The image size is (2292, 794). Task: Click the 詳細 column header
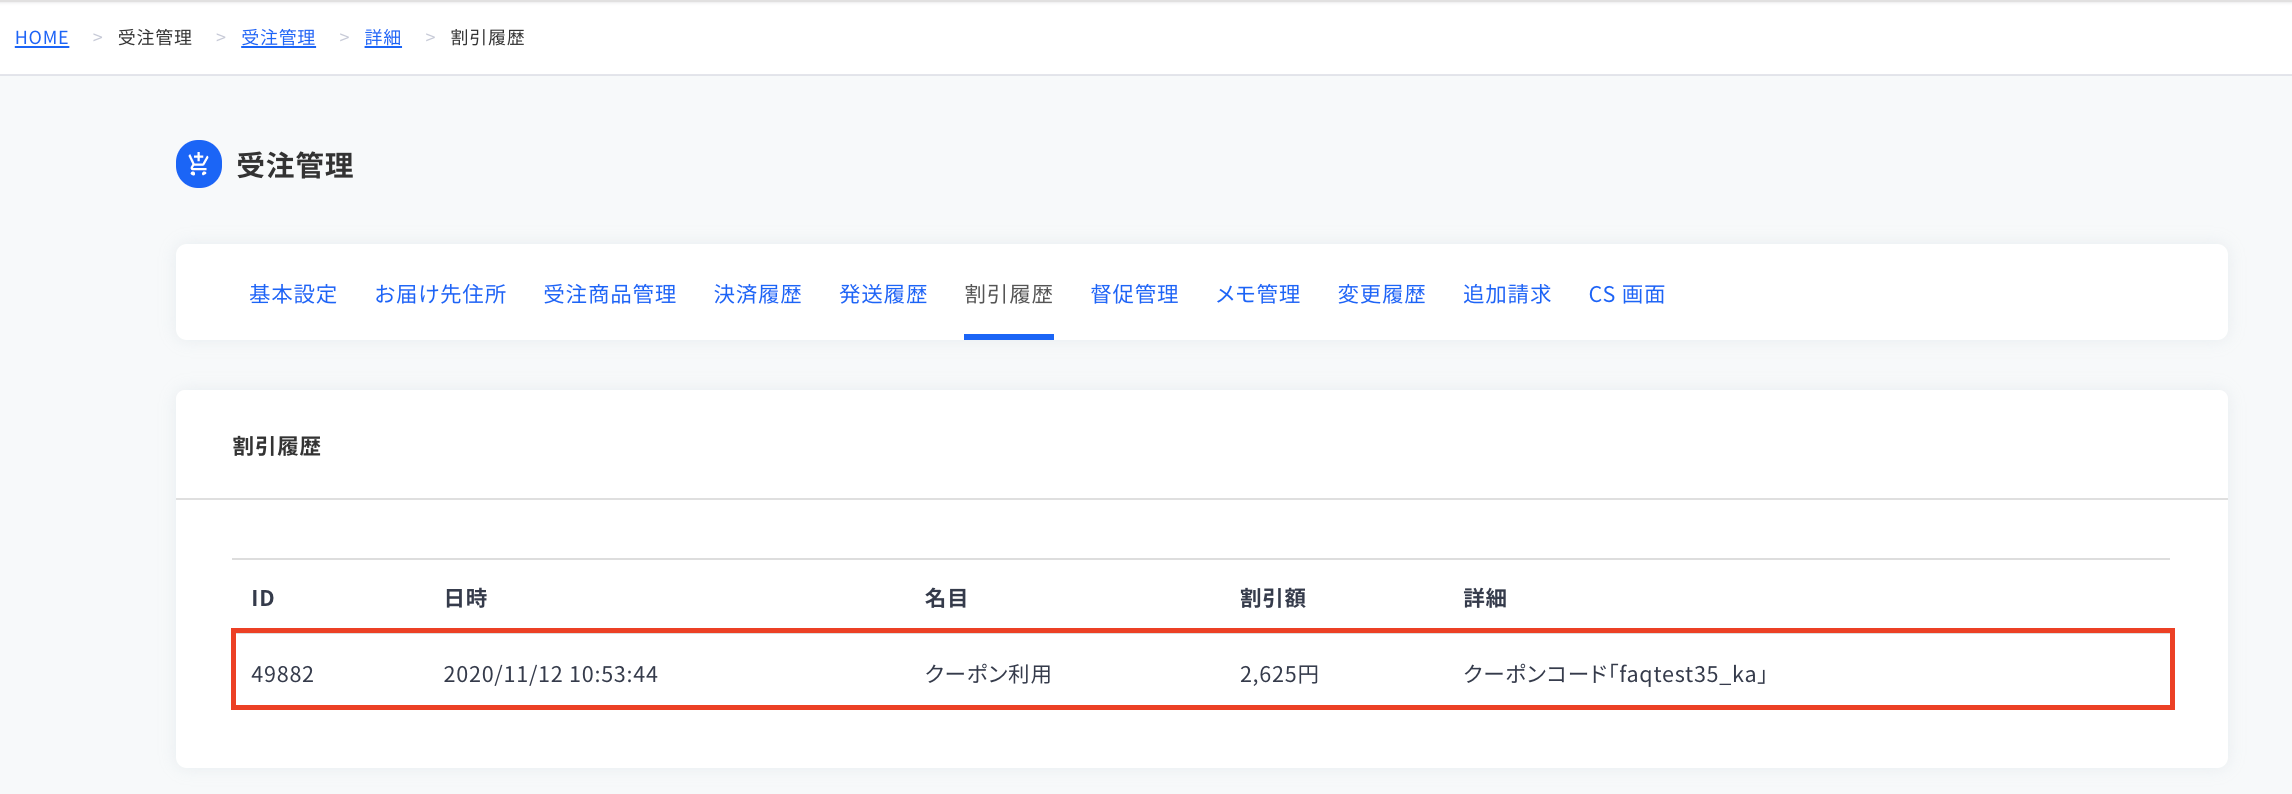coord(1485,598)
